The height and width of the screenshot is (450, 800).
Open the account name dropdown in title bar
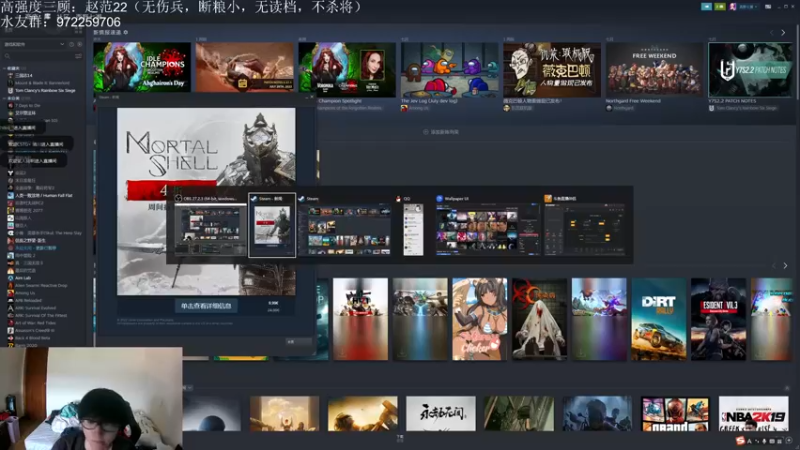pyautogui.click(x=748, y=7)
